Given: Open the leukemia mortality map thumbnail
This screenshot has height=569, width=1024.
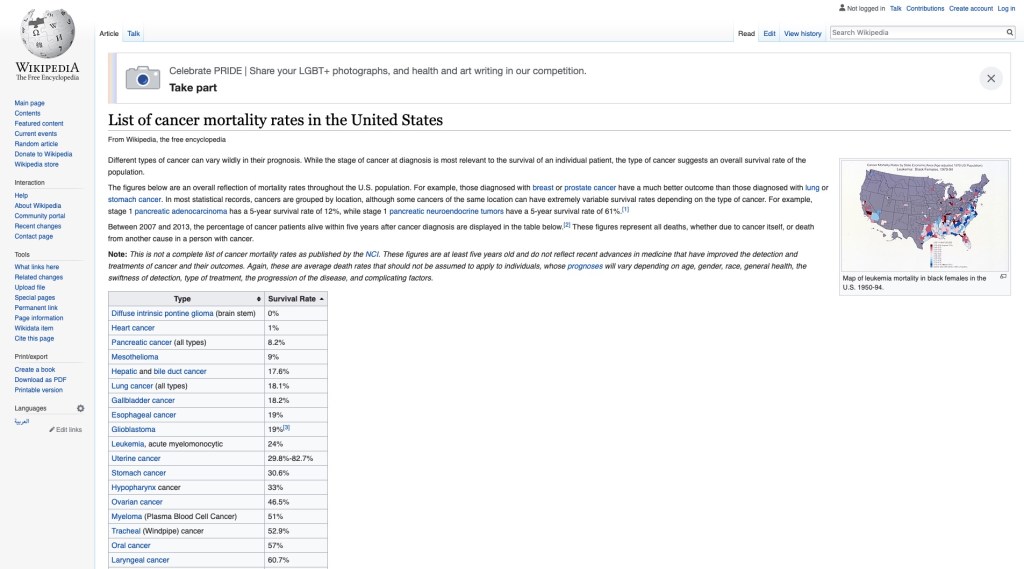Looking at the screenshot, I should click(924, 214).
